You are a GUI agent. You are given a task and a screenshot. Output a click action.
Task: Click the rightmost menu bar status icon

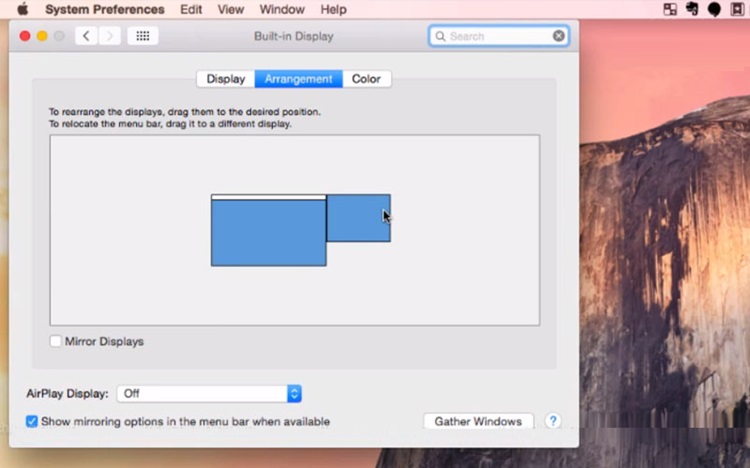coord(737,9)
